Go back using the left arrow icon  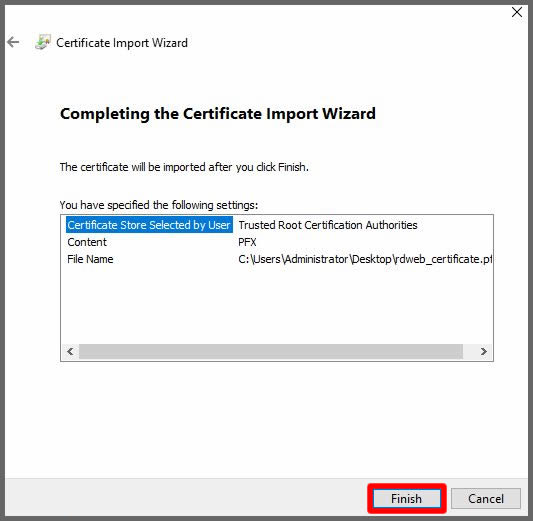pos(13,42)
